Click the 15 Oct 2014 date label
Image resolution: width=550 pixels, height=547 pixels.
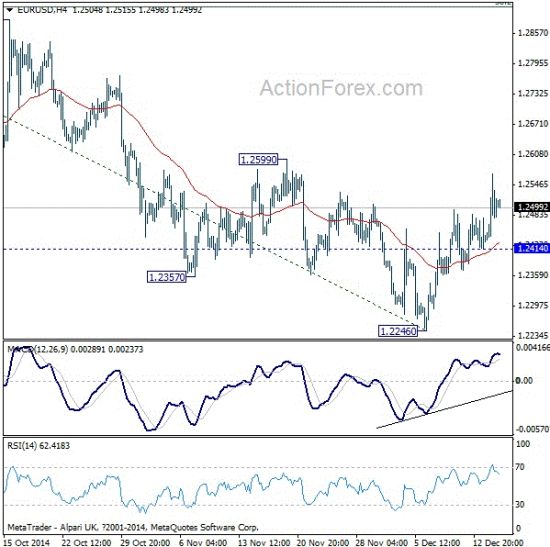pyautogui.click(x=27, y=542)
